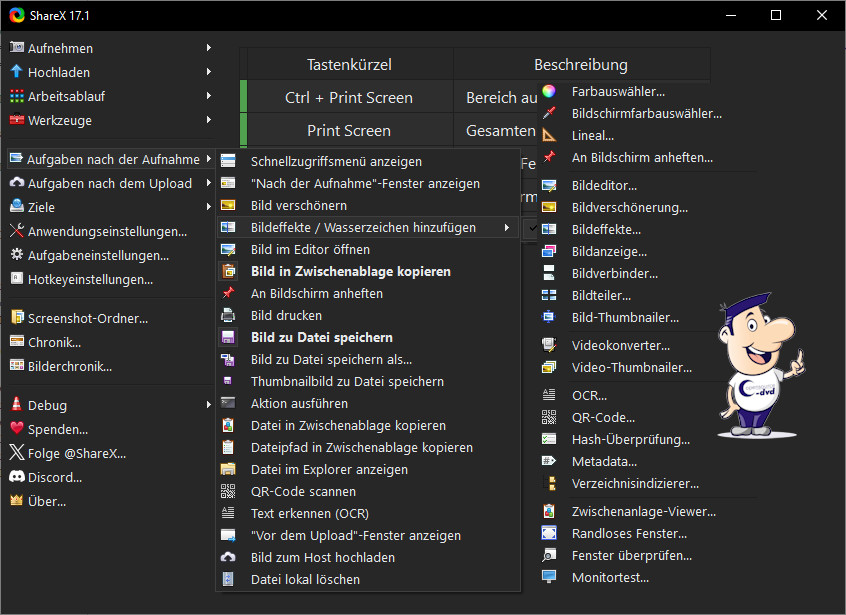Click the Print Screen hotkey button
This screenshot has height=615, width=846.
tap(348, 131)
